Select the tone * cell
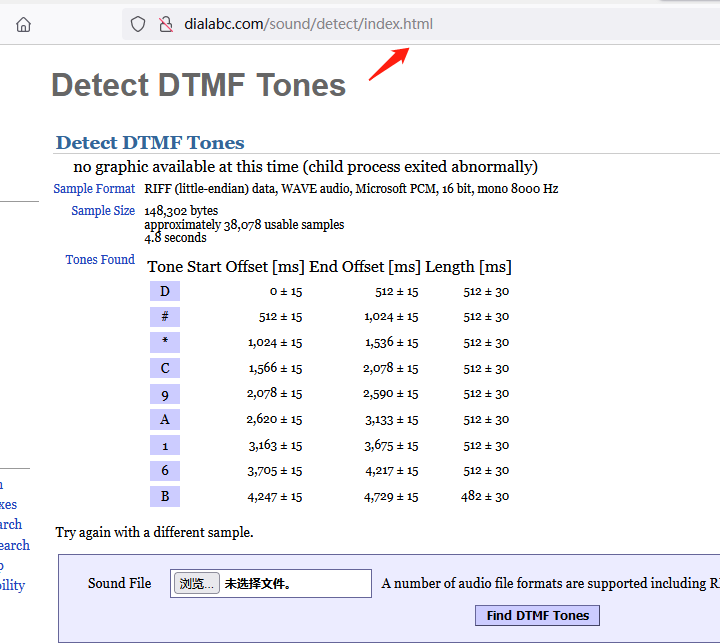This screenshot has width=720, height=644. coord(165,342)
